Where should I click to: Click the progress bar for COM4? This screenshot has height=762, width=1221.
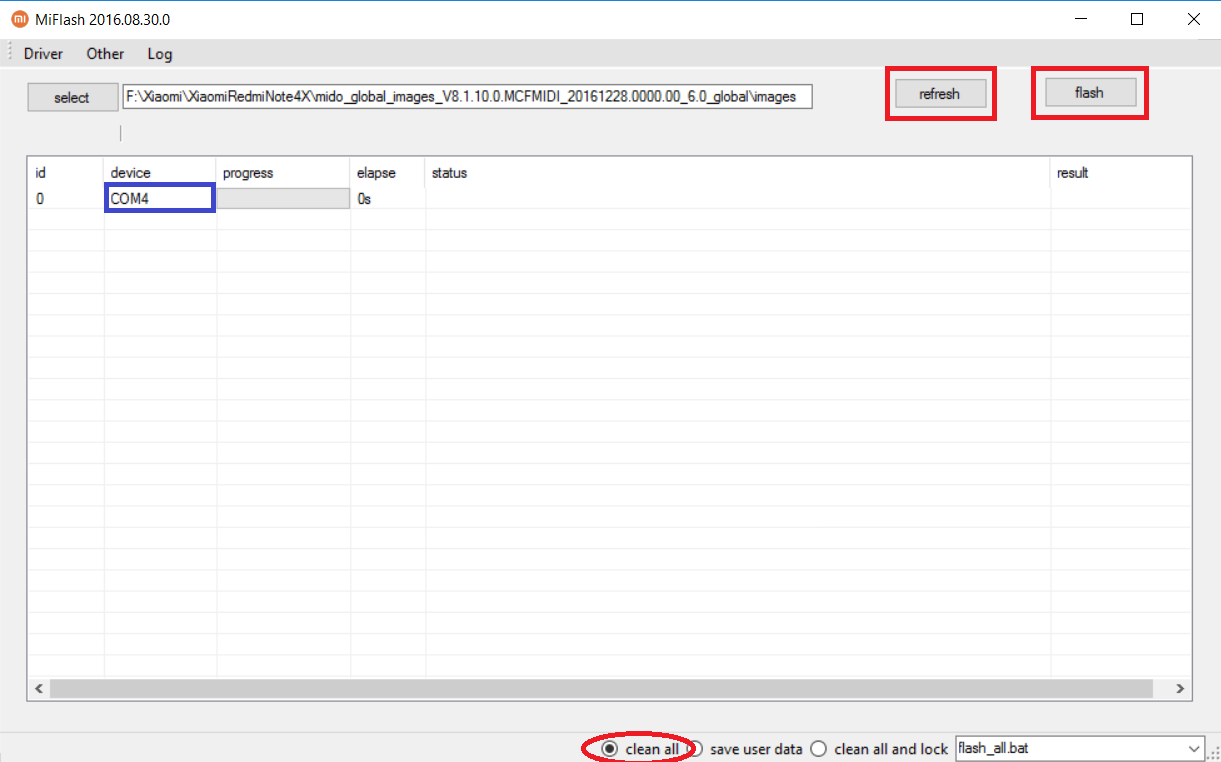point(283,199)
